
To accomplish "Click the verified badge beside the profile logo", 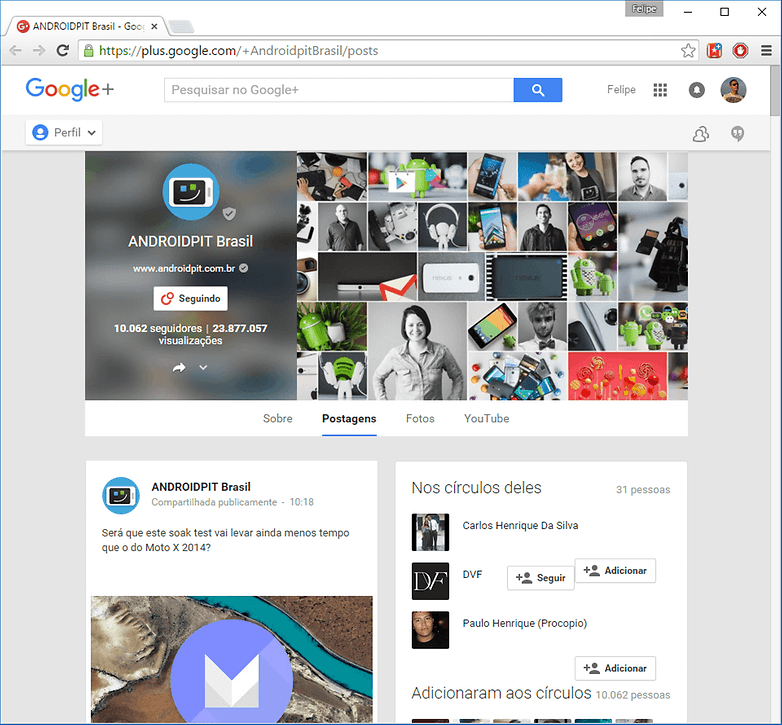I will point(229,213).
